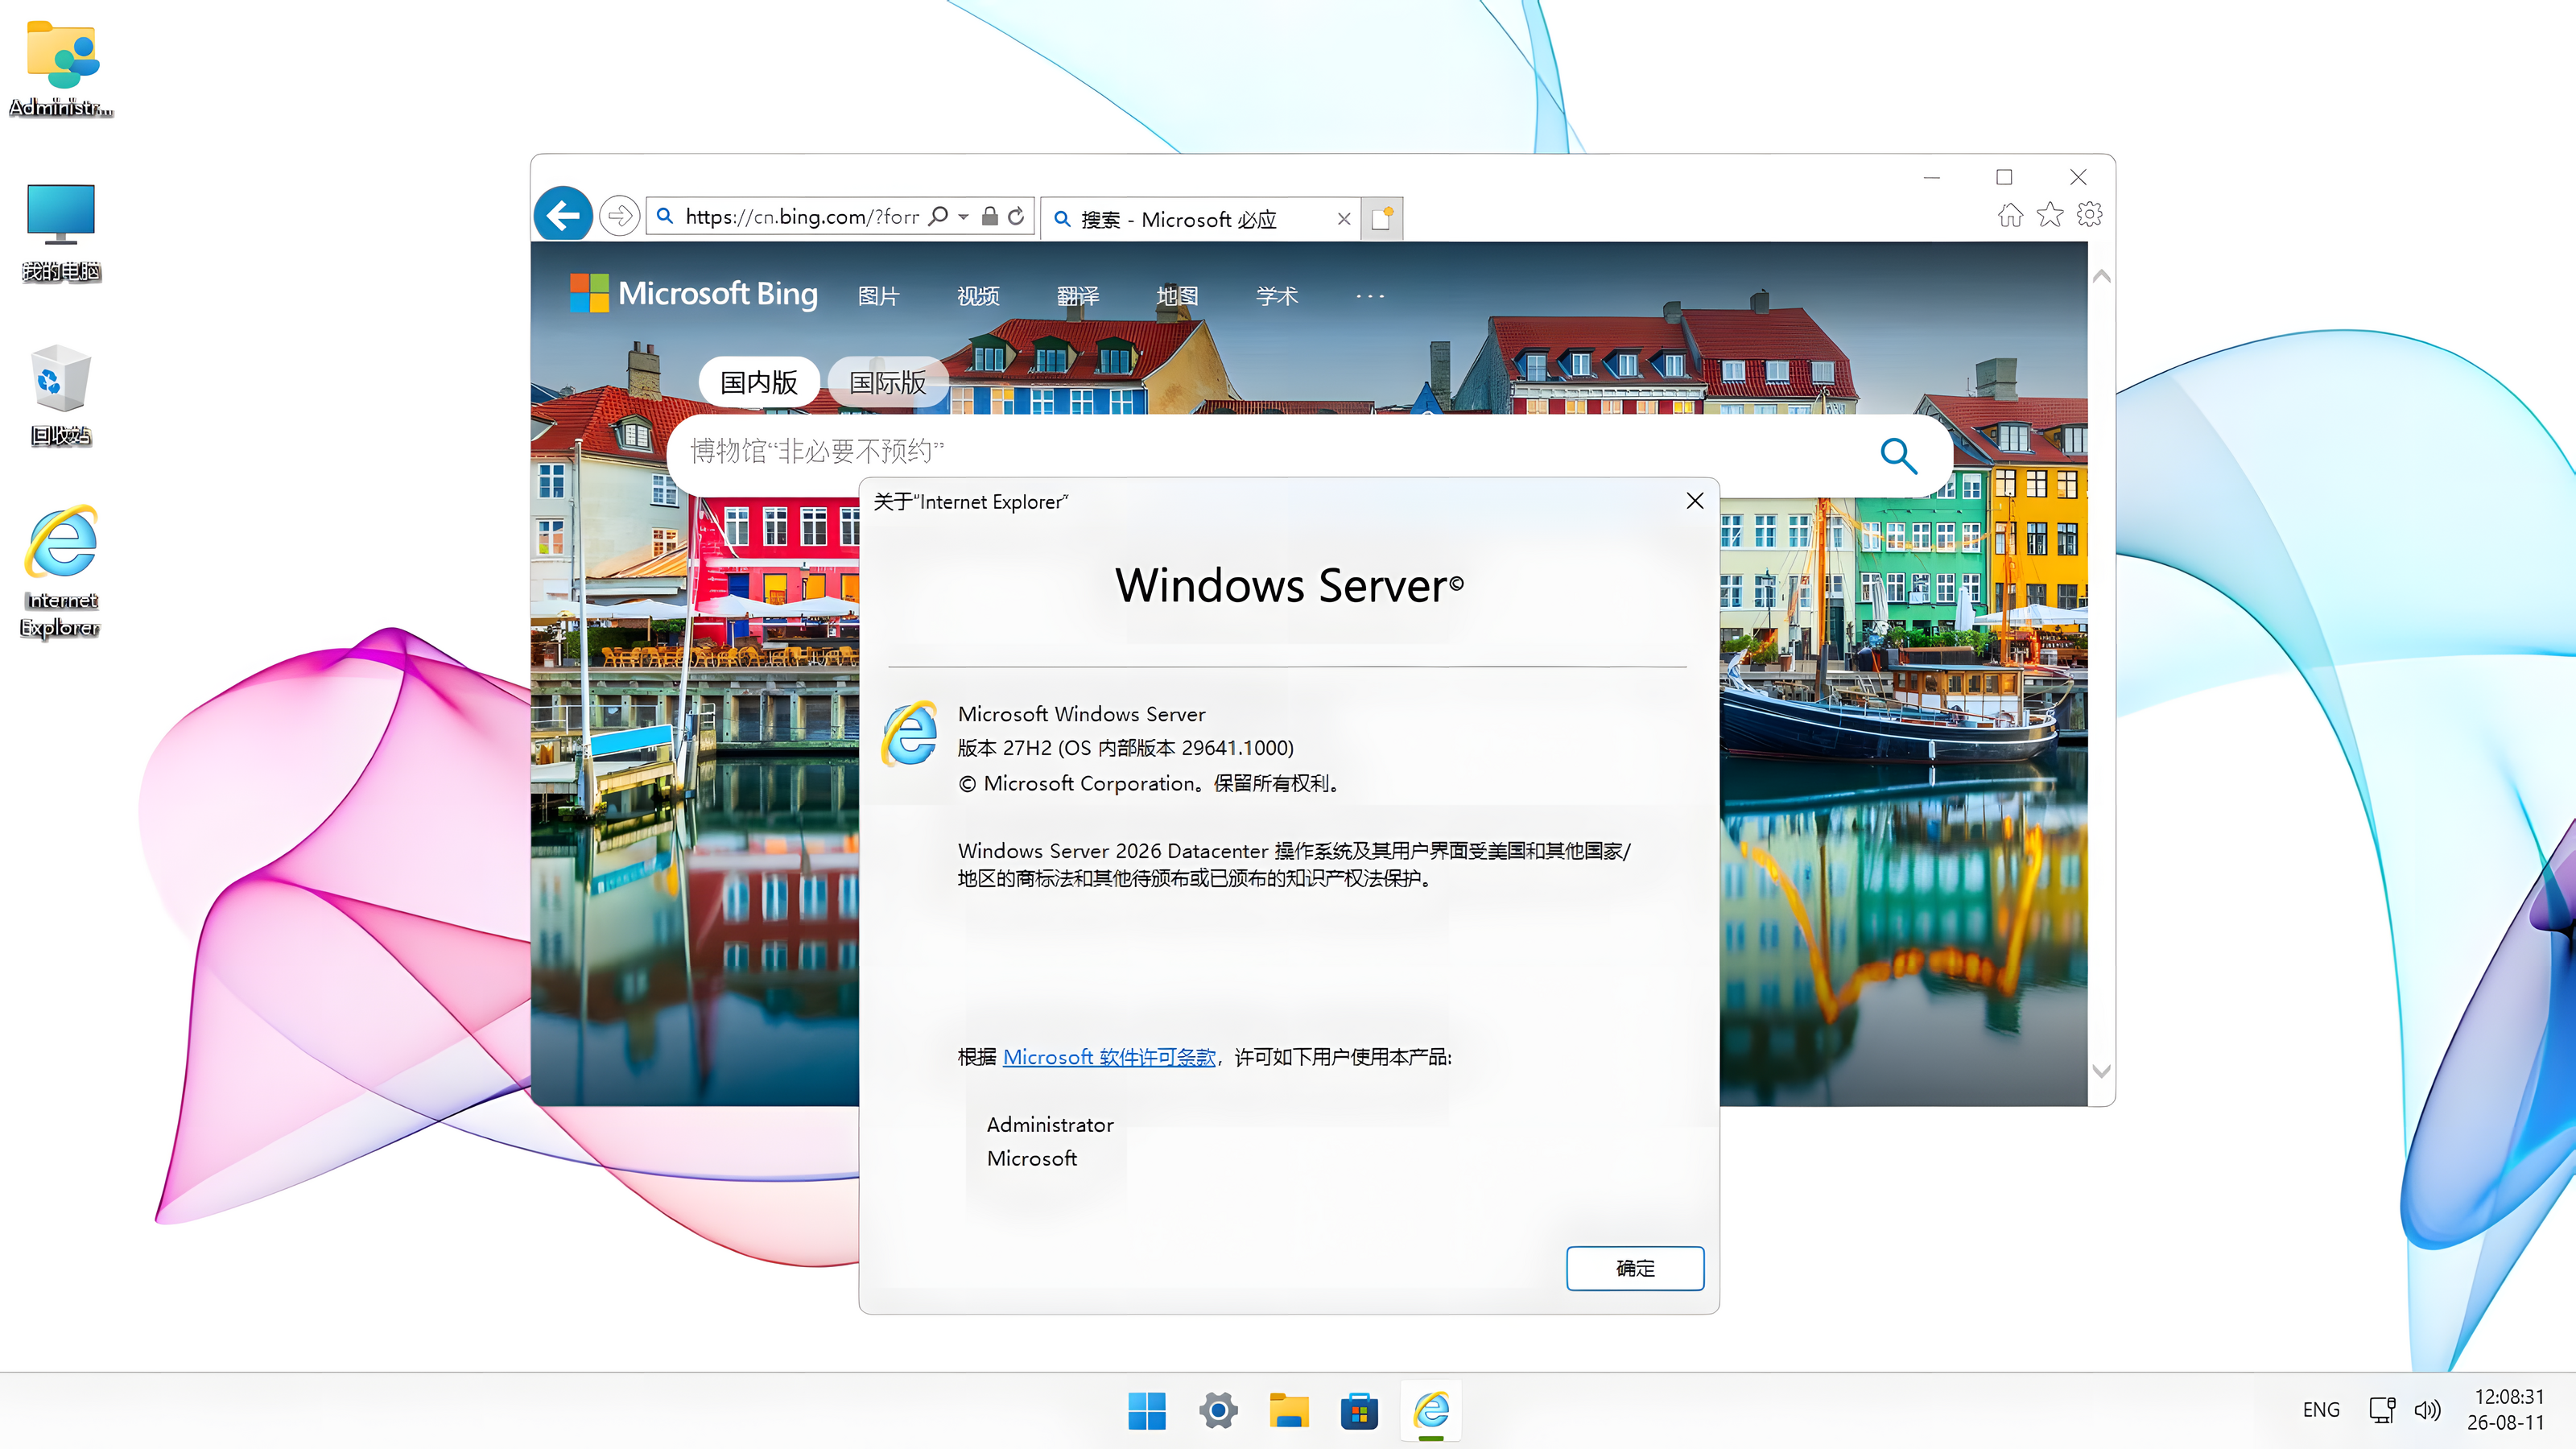Viewport: 2576px width, 1449px height.
Task: Click the volume speaker icon in tray
Action: pyautogui.click(x=2428, y=1410)
